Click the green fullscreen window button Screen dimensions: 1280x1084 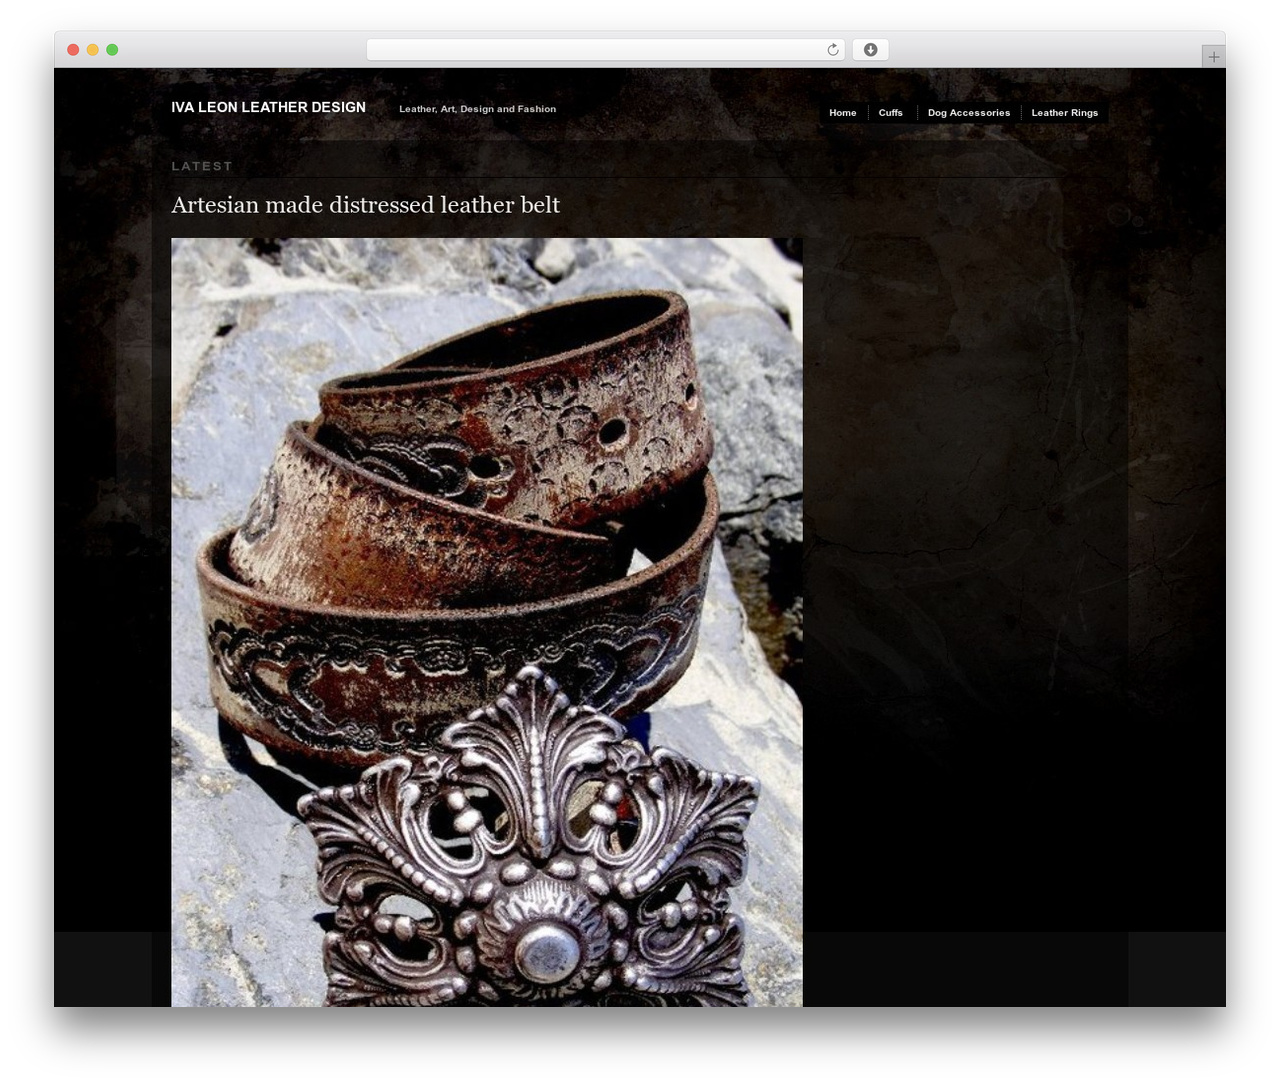pyautogui.click(x=112, y=50)
